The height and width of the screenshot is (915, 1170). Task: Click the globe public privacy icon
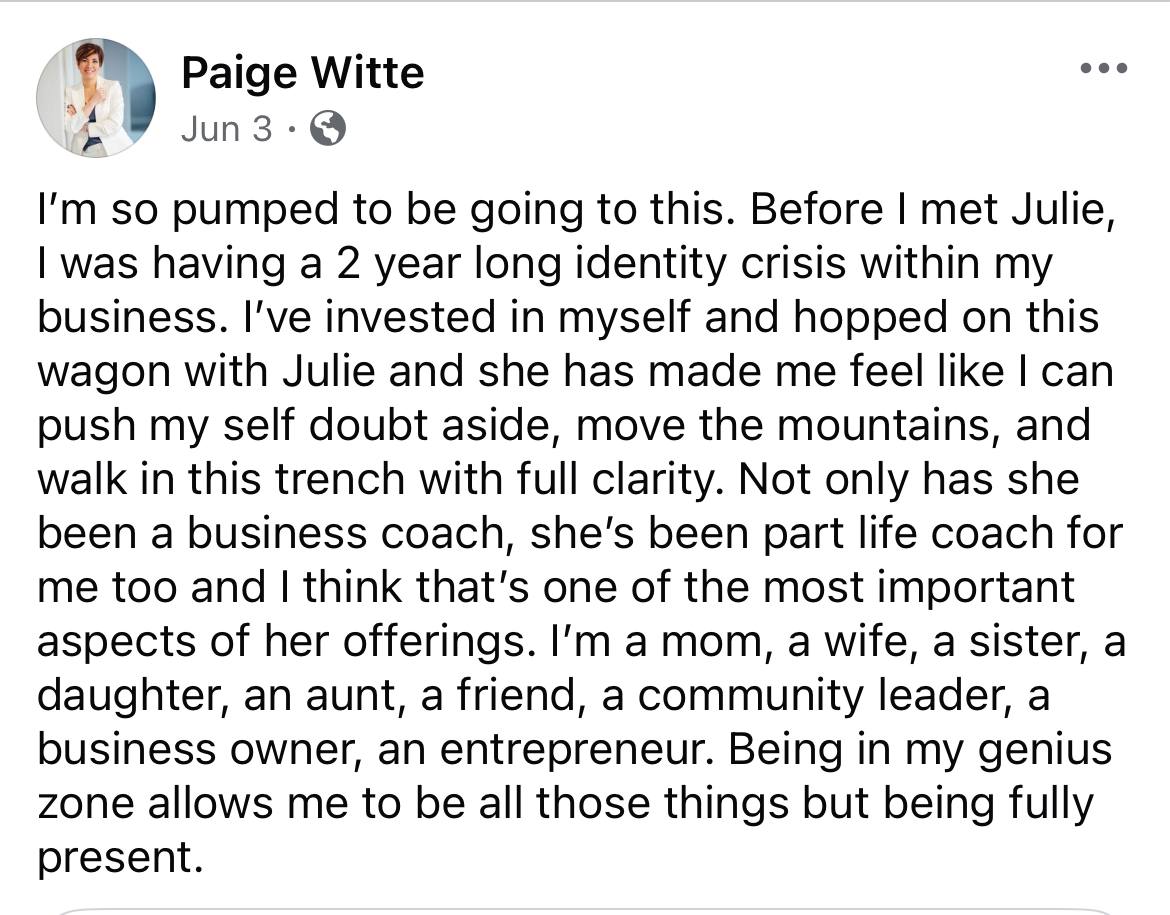[328, 129]
